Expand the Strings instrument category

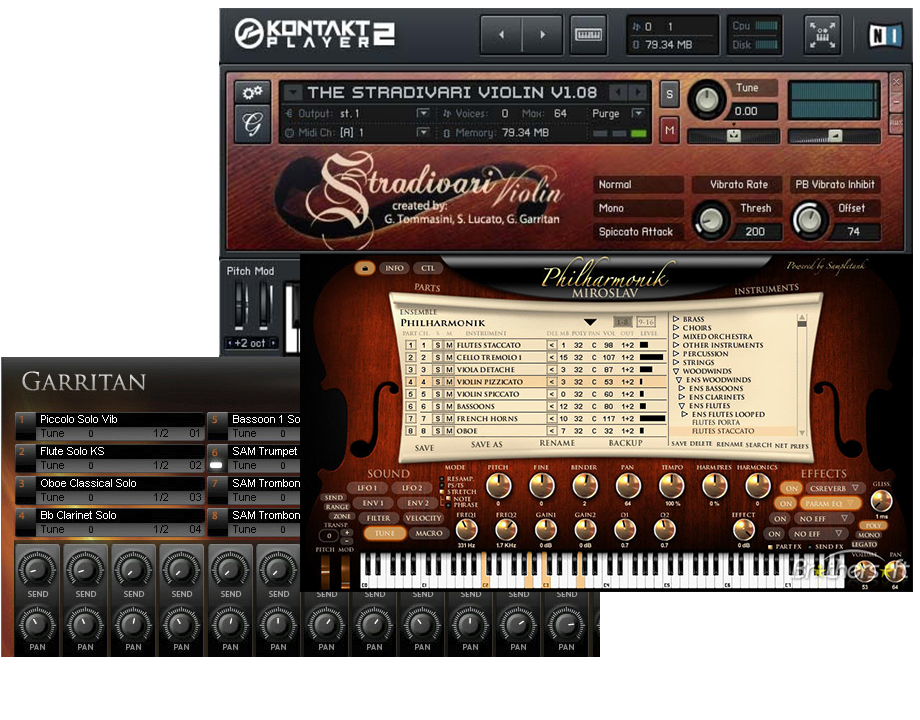(x=677, y=363)
